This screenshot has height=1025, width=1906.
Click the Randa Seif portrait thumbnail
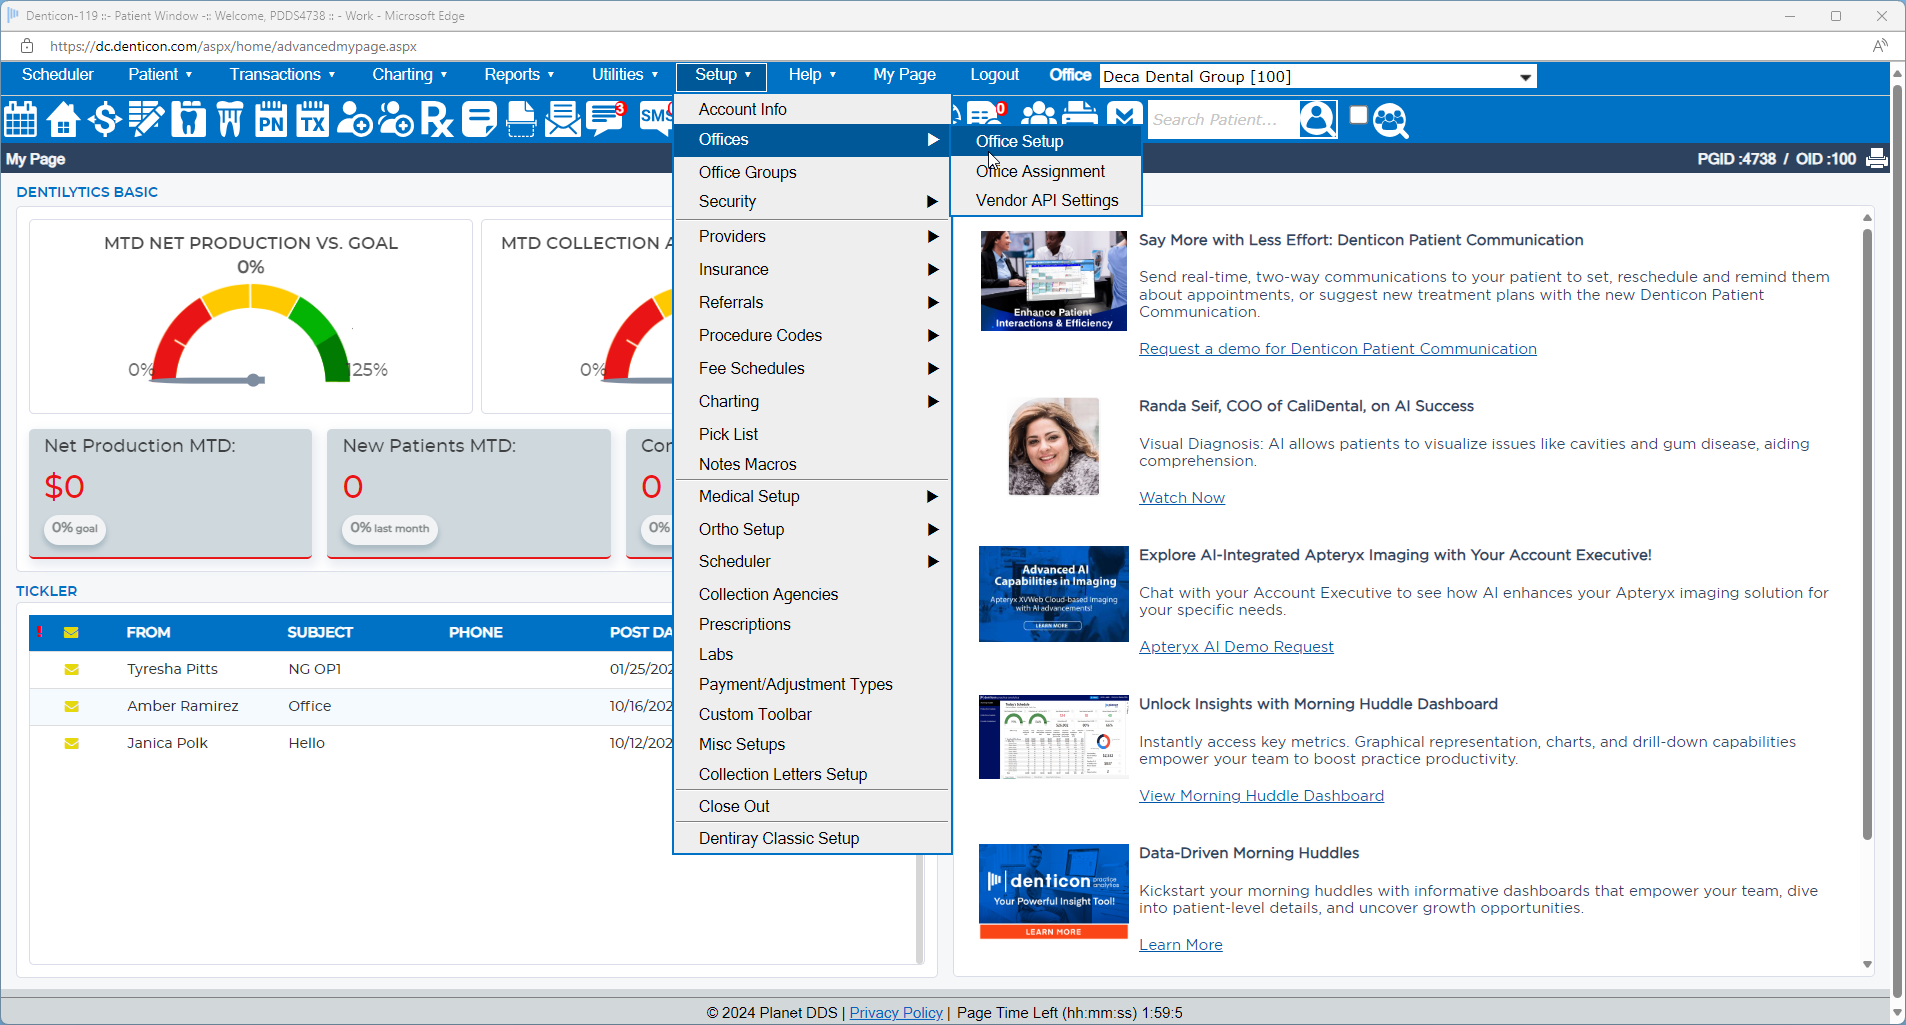click(1053, 446)
